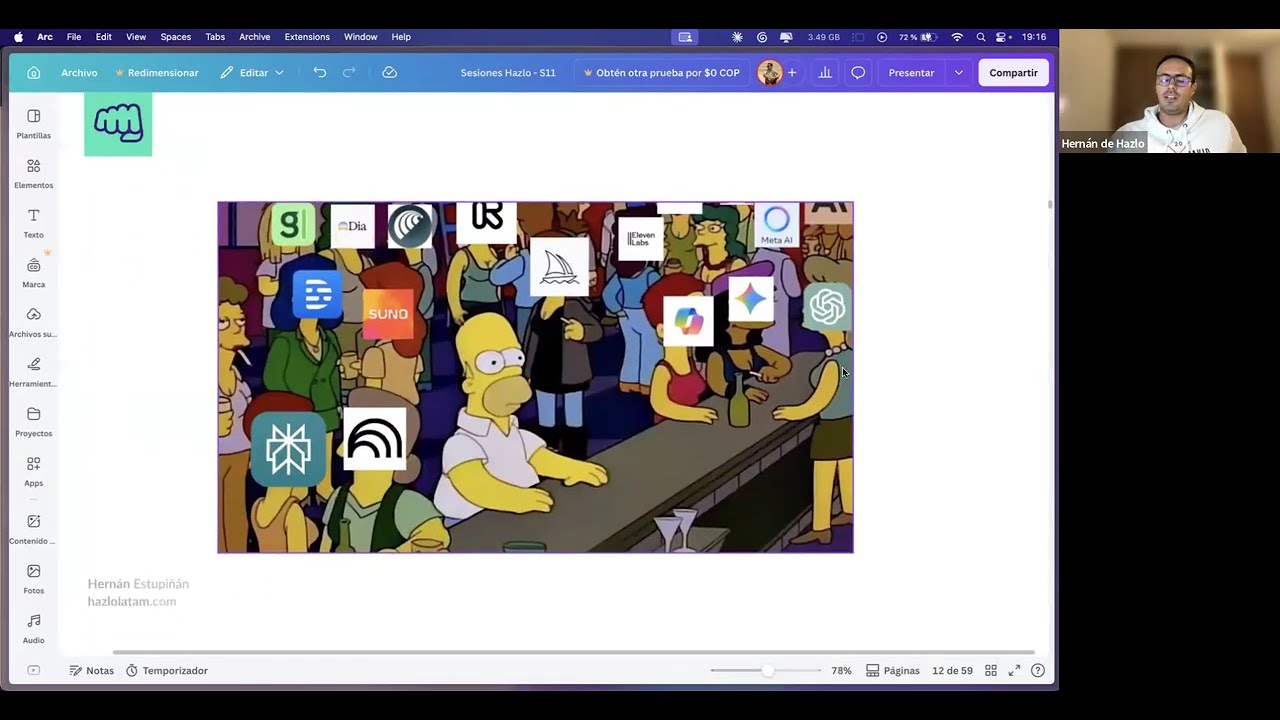Open the File menu in menu bar

[74, 37]
